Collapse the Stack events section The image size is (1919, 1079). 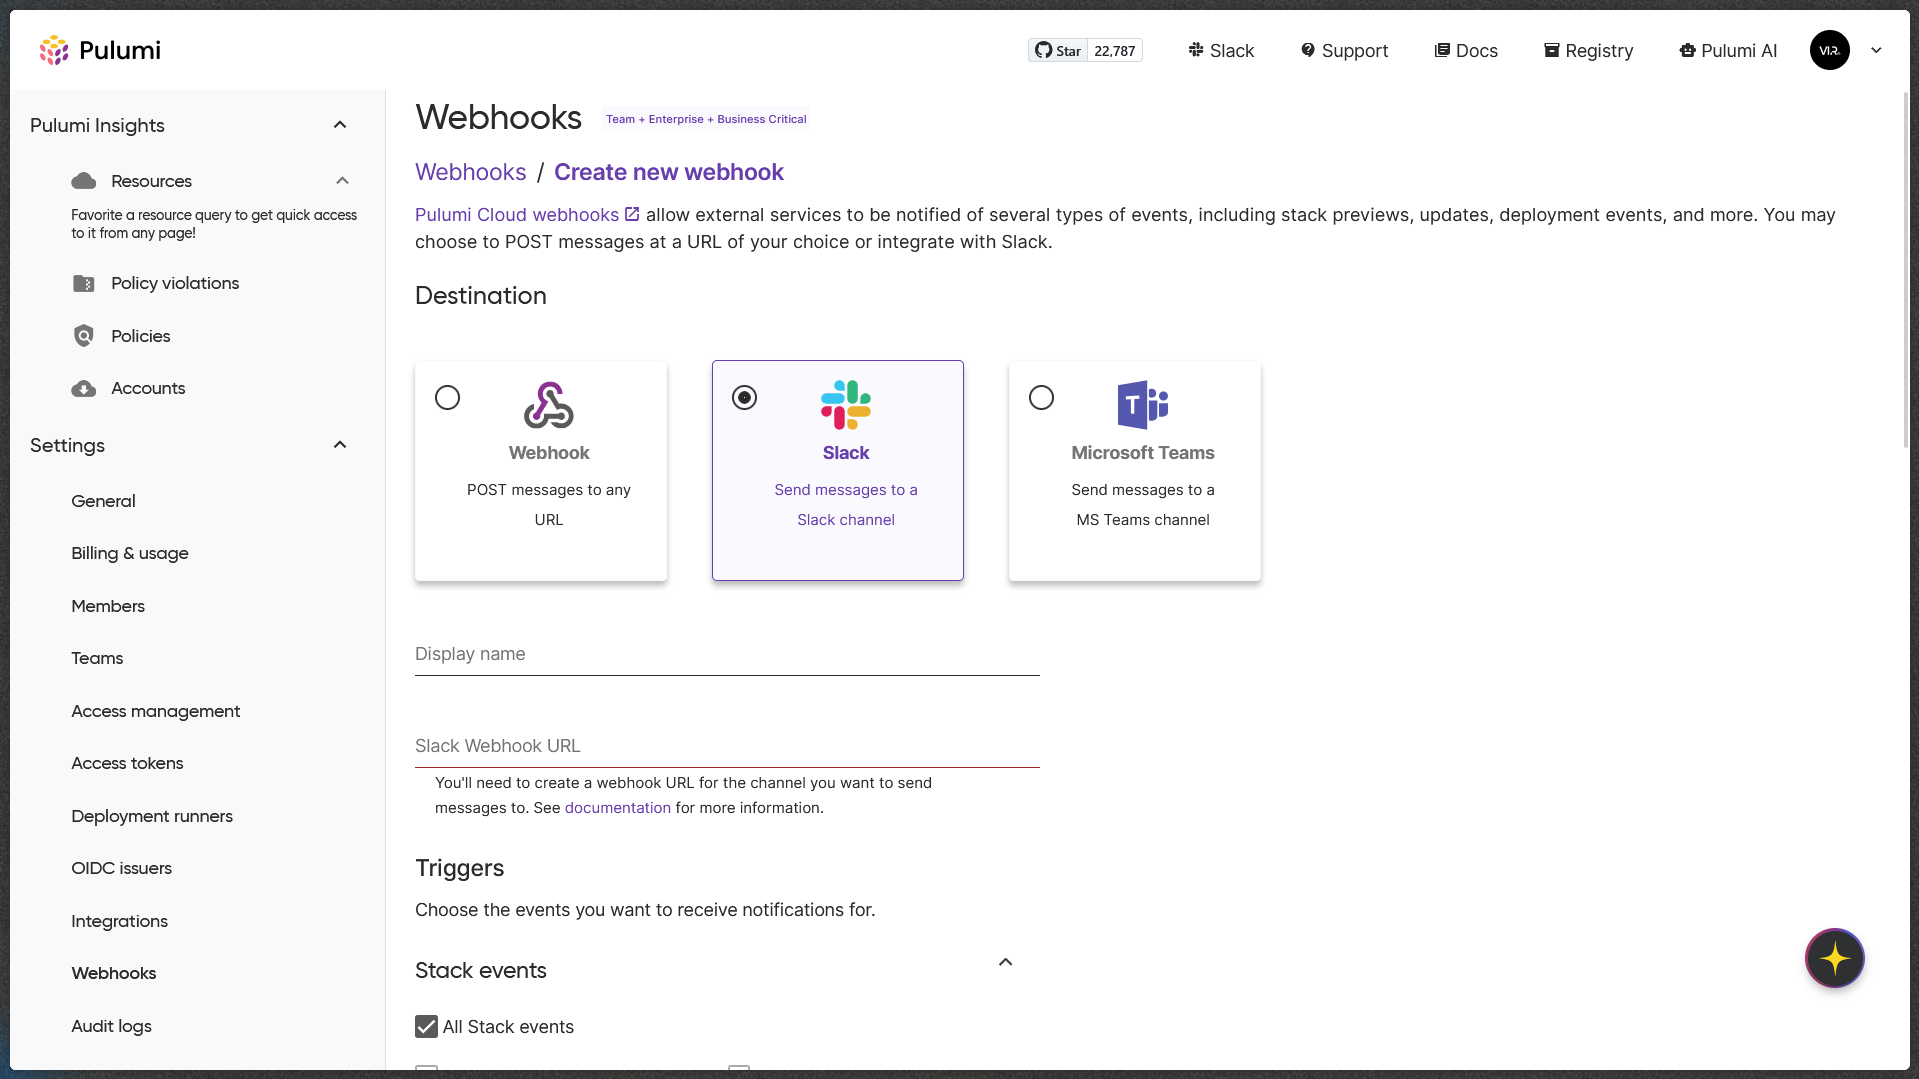point(1005,963)
